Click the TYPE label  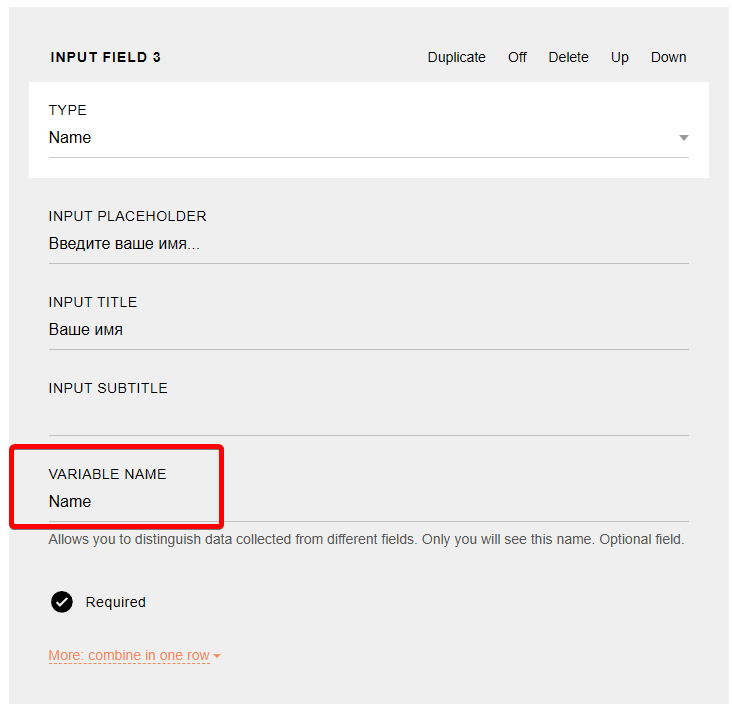[68, 110]
